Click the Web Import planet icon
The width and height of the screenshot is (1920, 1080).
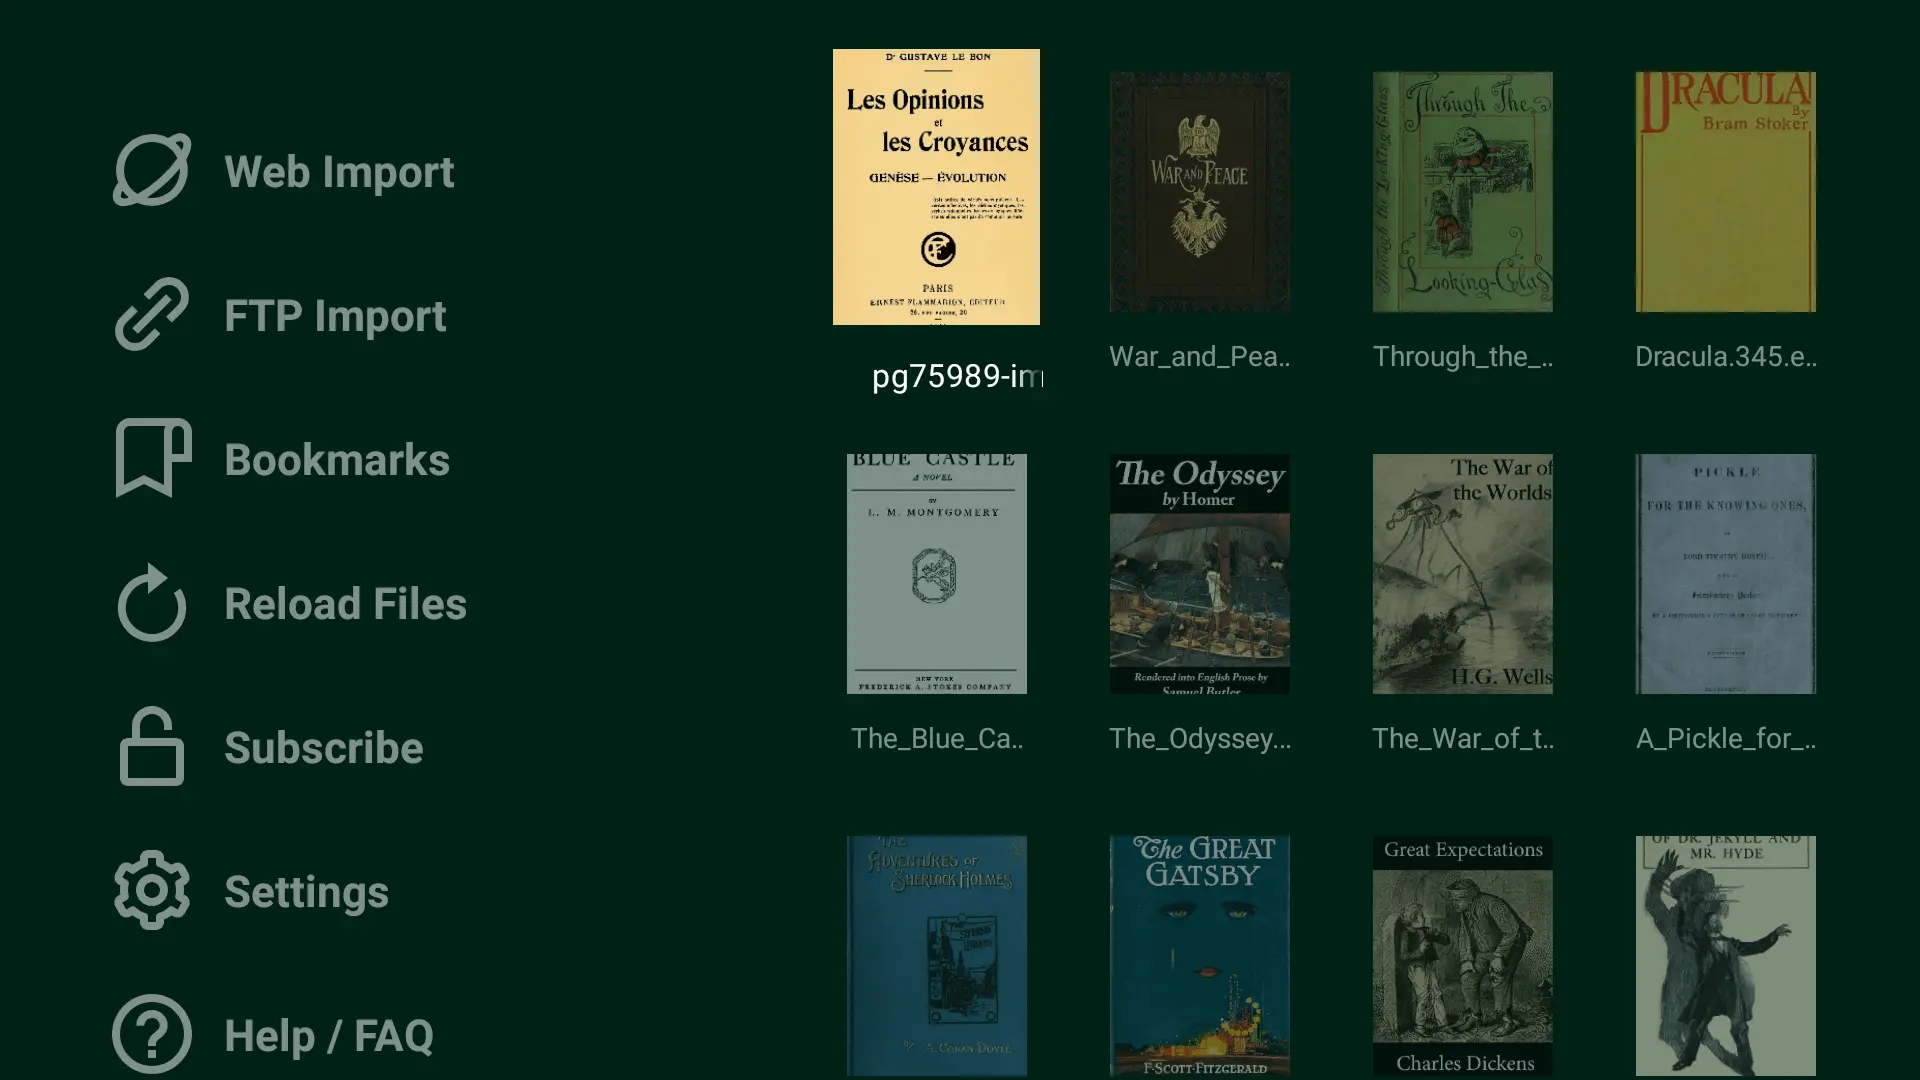pos(152,170)
